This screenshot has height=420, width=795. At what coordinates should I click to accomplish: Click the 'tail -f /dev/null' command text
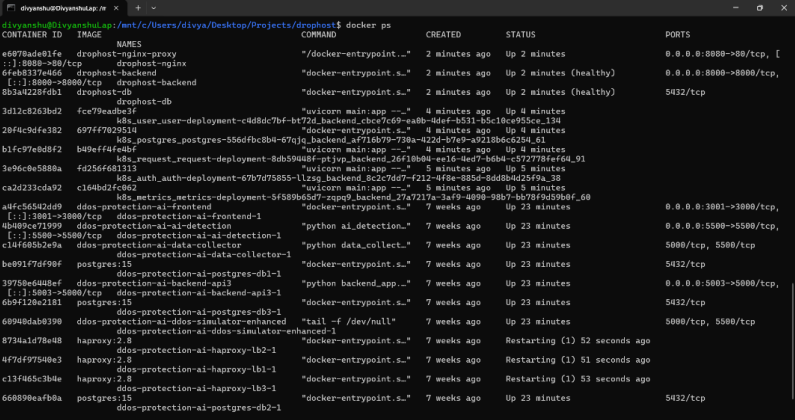tap(348, 322)
